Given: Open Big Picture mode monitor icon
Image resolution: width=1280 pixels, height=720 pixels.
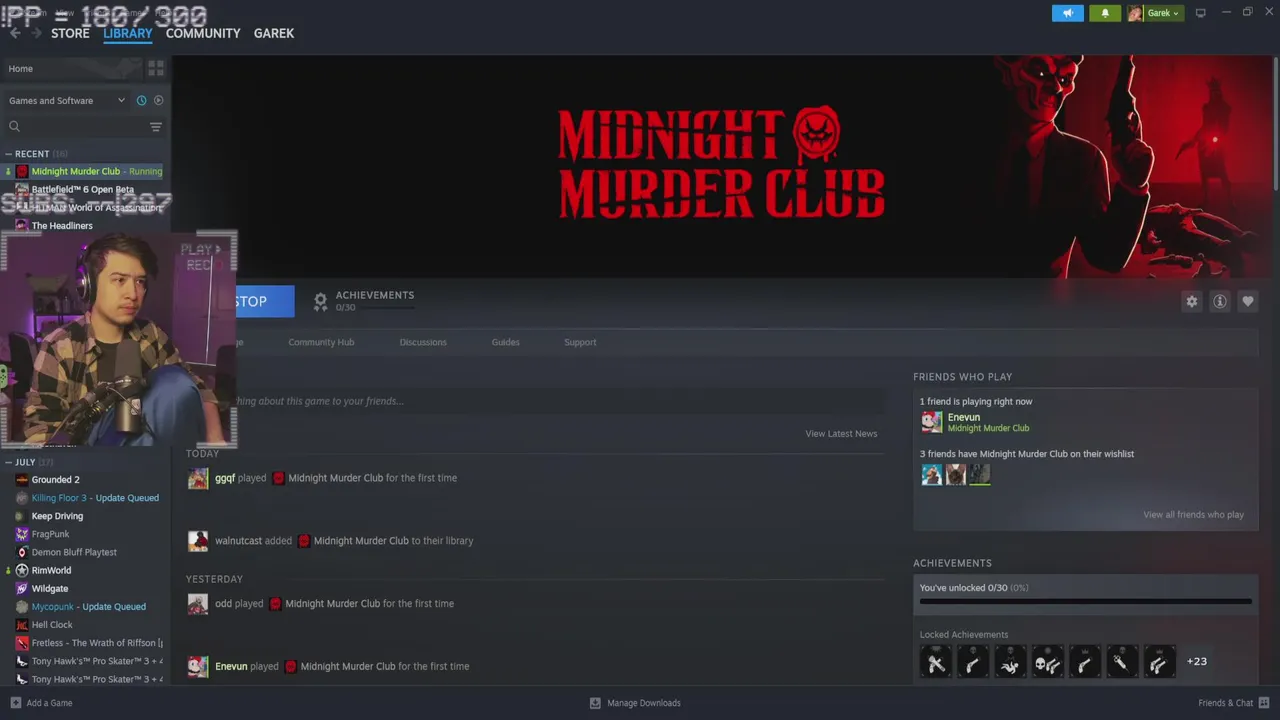Looking at the screenshot, I should click(x=1201, y=13).
